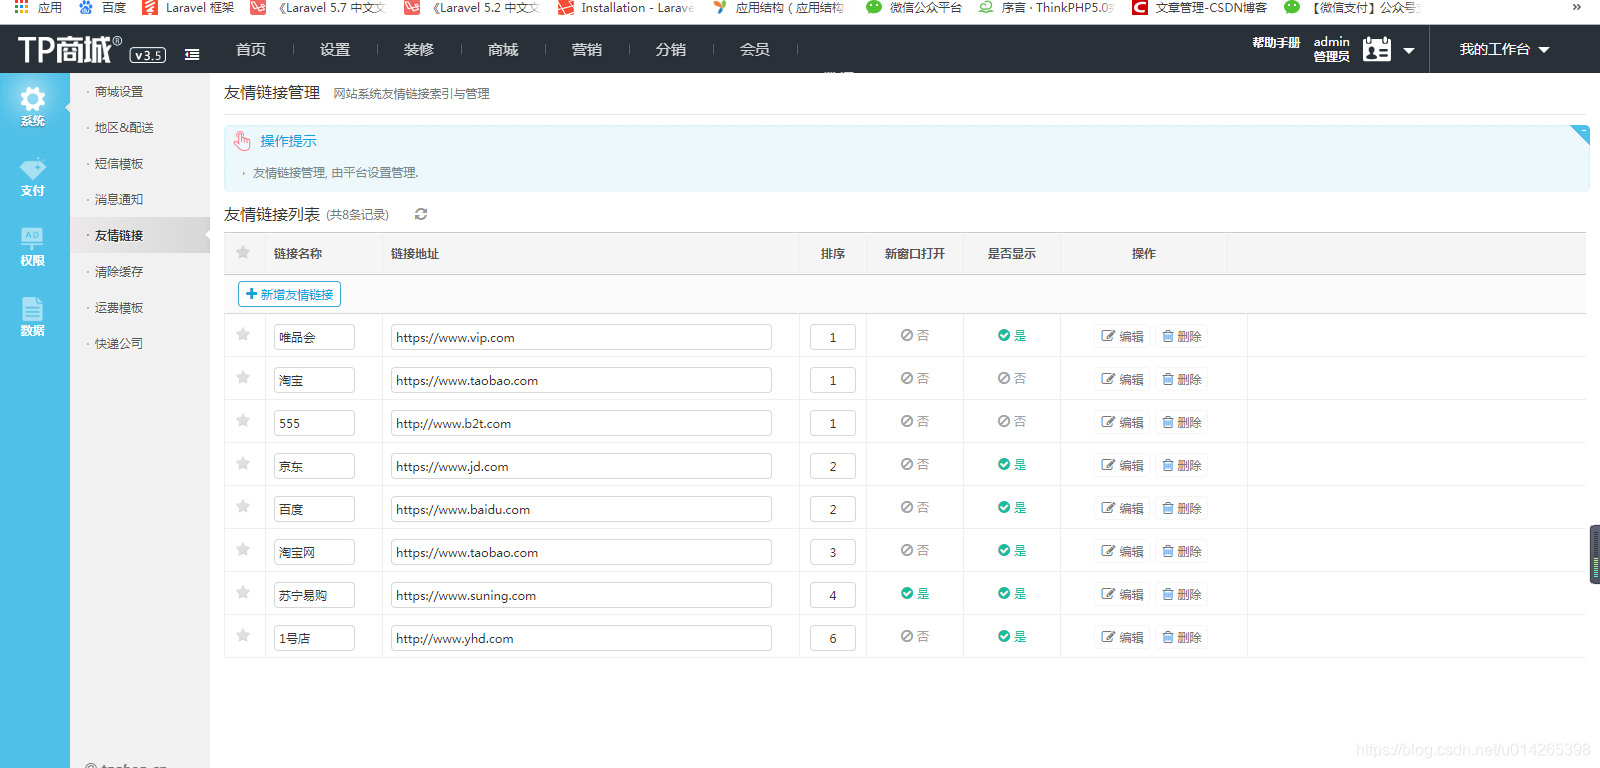Open the 帮助手册 link
1600x768 pixels.
[1276, 43]
